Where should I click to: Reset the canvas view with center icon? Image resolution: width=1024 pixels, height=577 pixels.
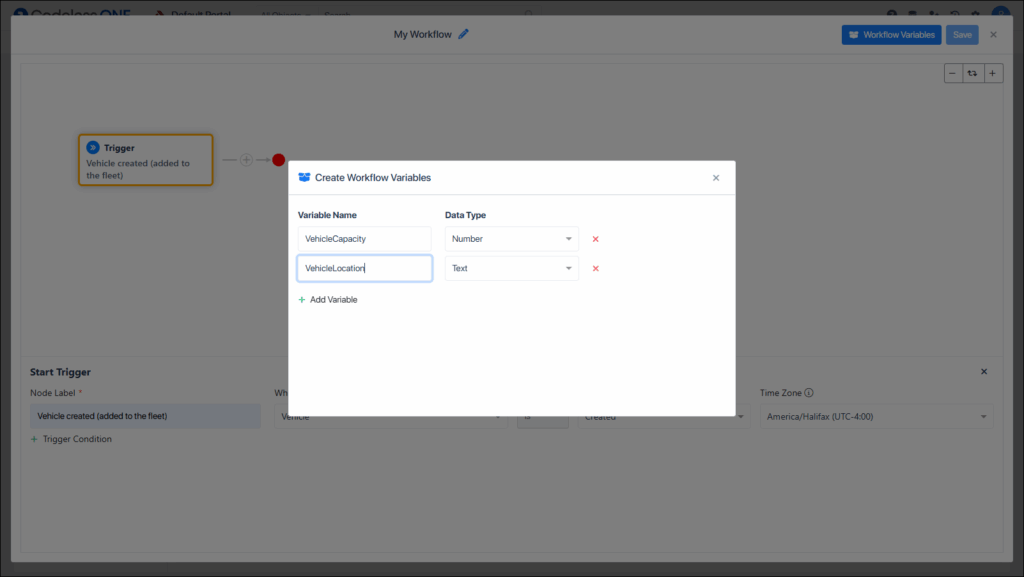click(973, 73)
